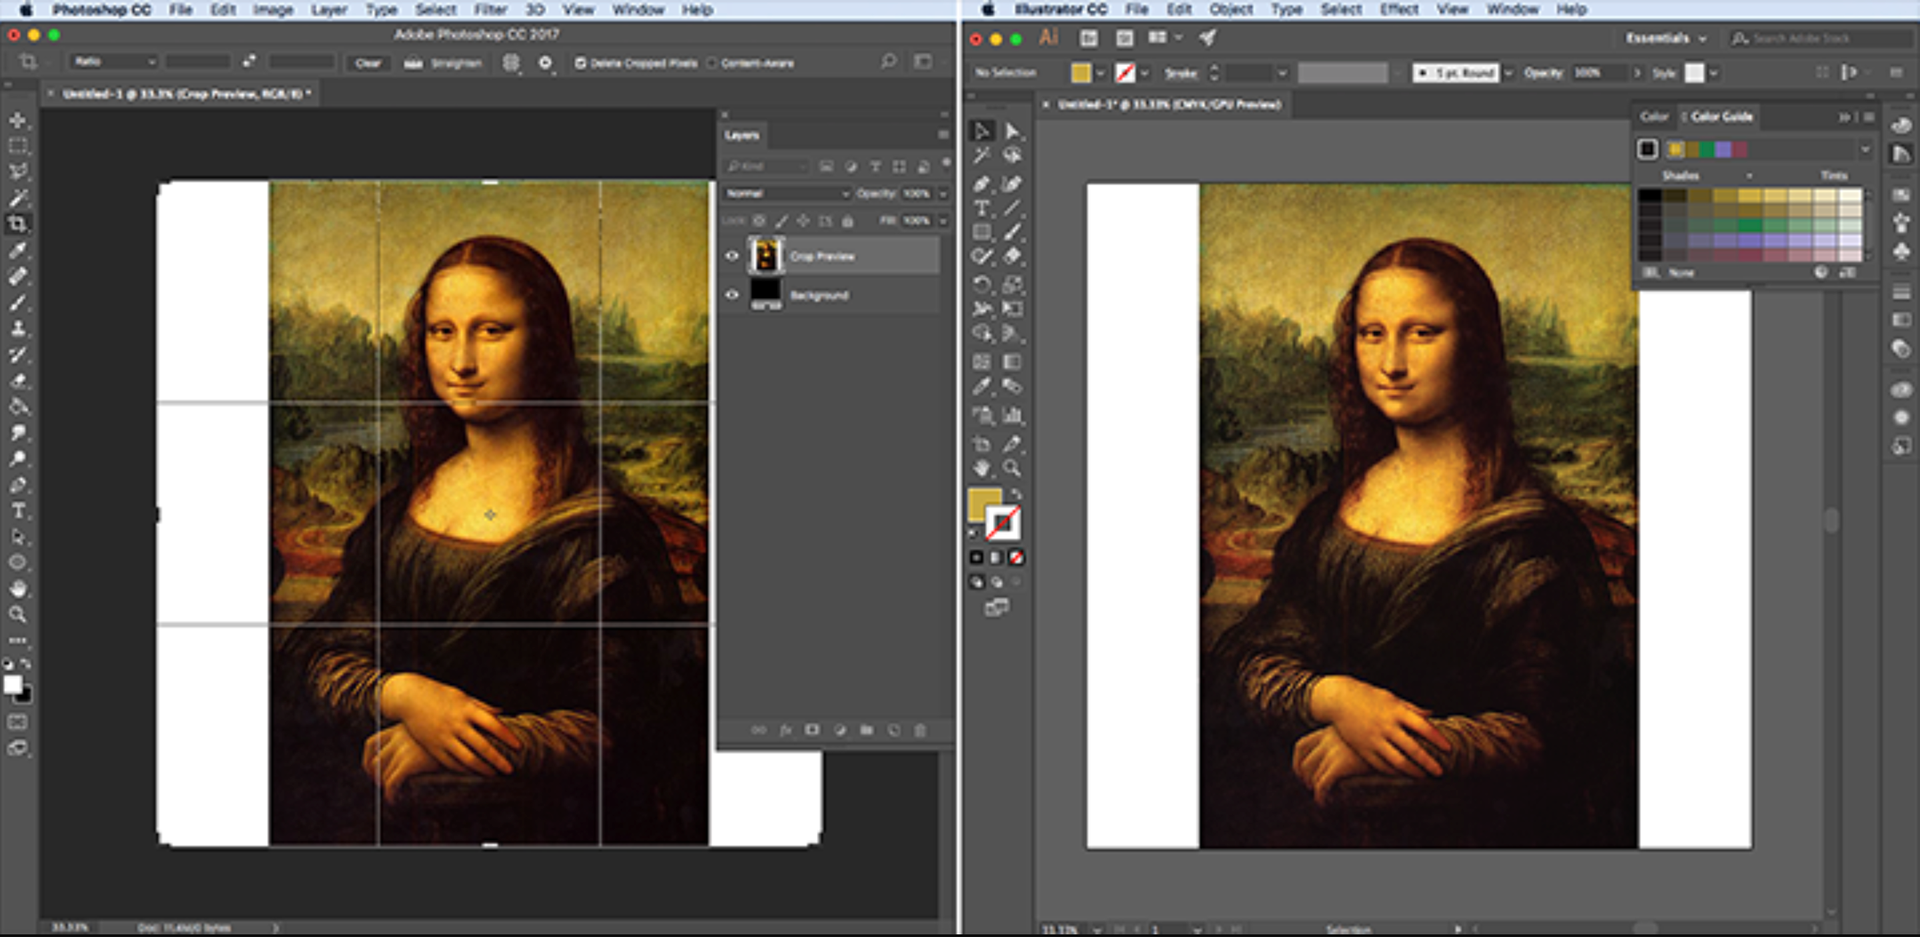Open crop settings gear in Photoshop options
1920x937 pixels.
coord(545,62)
